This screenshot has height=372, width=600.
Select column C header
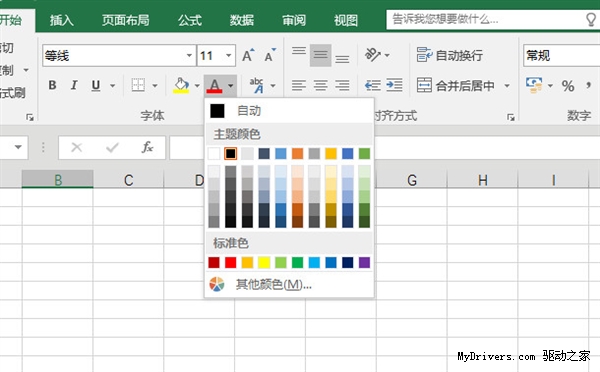pos(129,179)
